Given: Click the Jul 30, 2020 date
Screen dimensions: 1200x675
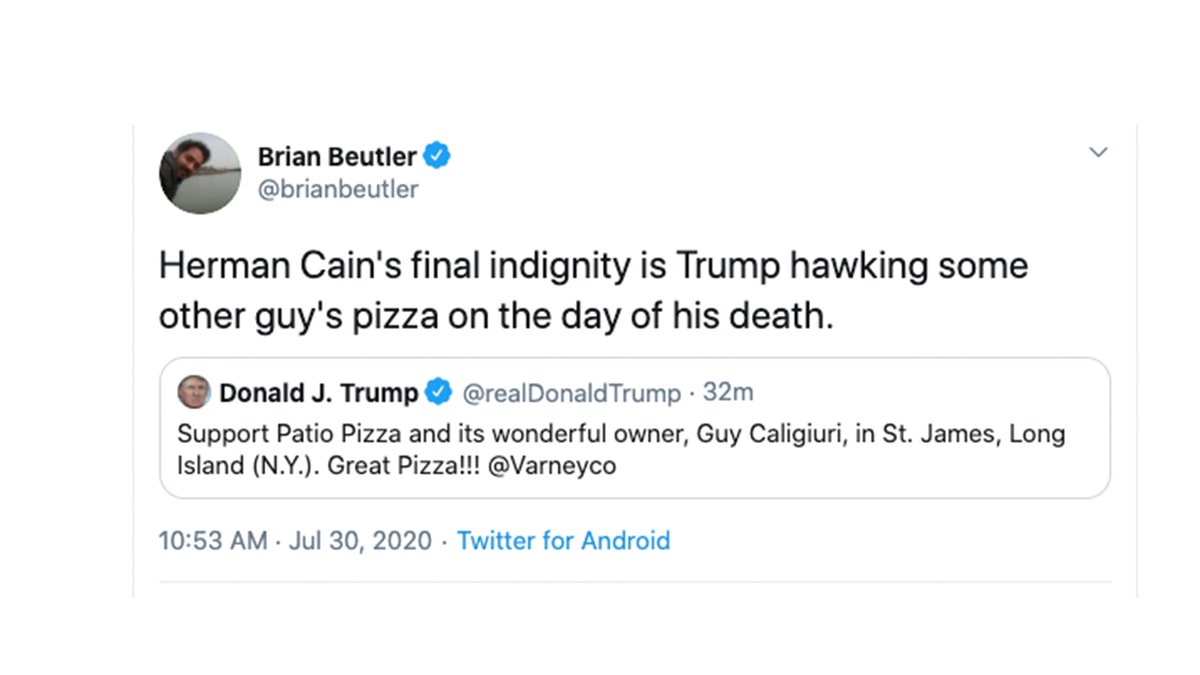Looking at the screenshot, I should pos(360,541).
